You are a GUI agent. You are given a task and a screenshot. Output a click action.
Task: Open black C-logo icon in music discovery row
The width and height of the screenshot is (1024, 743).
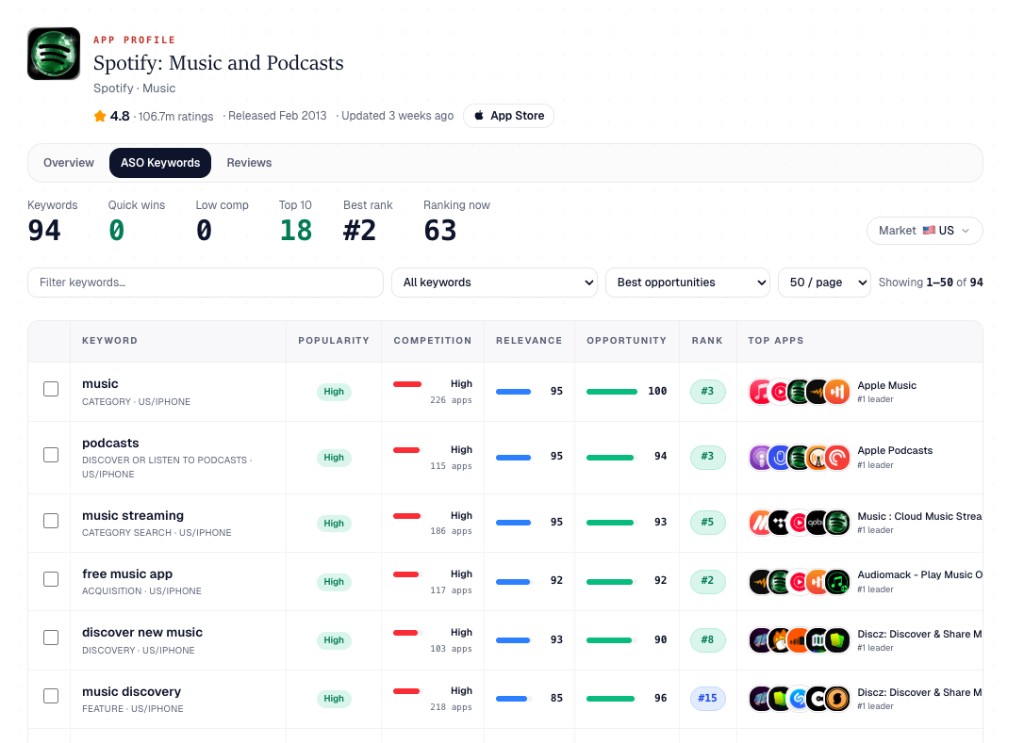click(x=818, y=699)
